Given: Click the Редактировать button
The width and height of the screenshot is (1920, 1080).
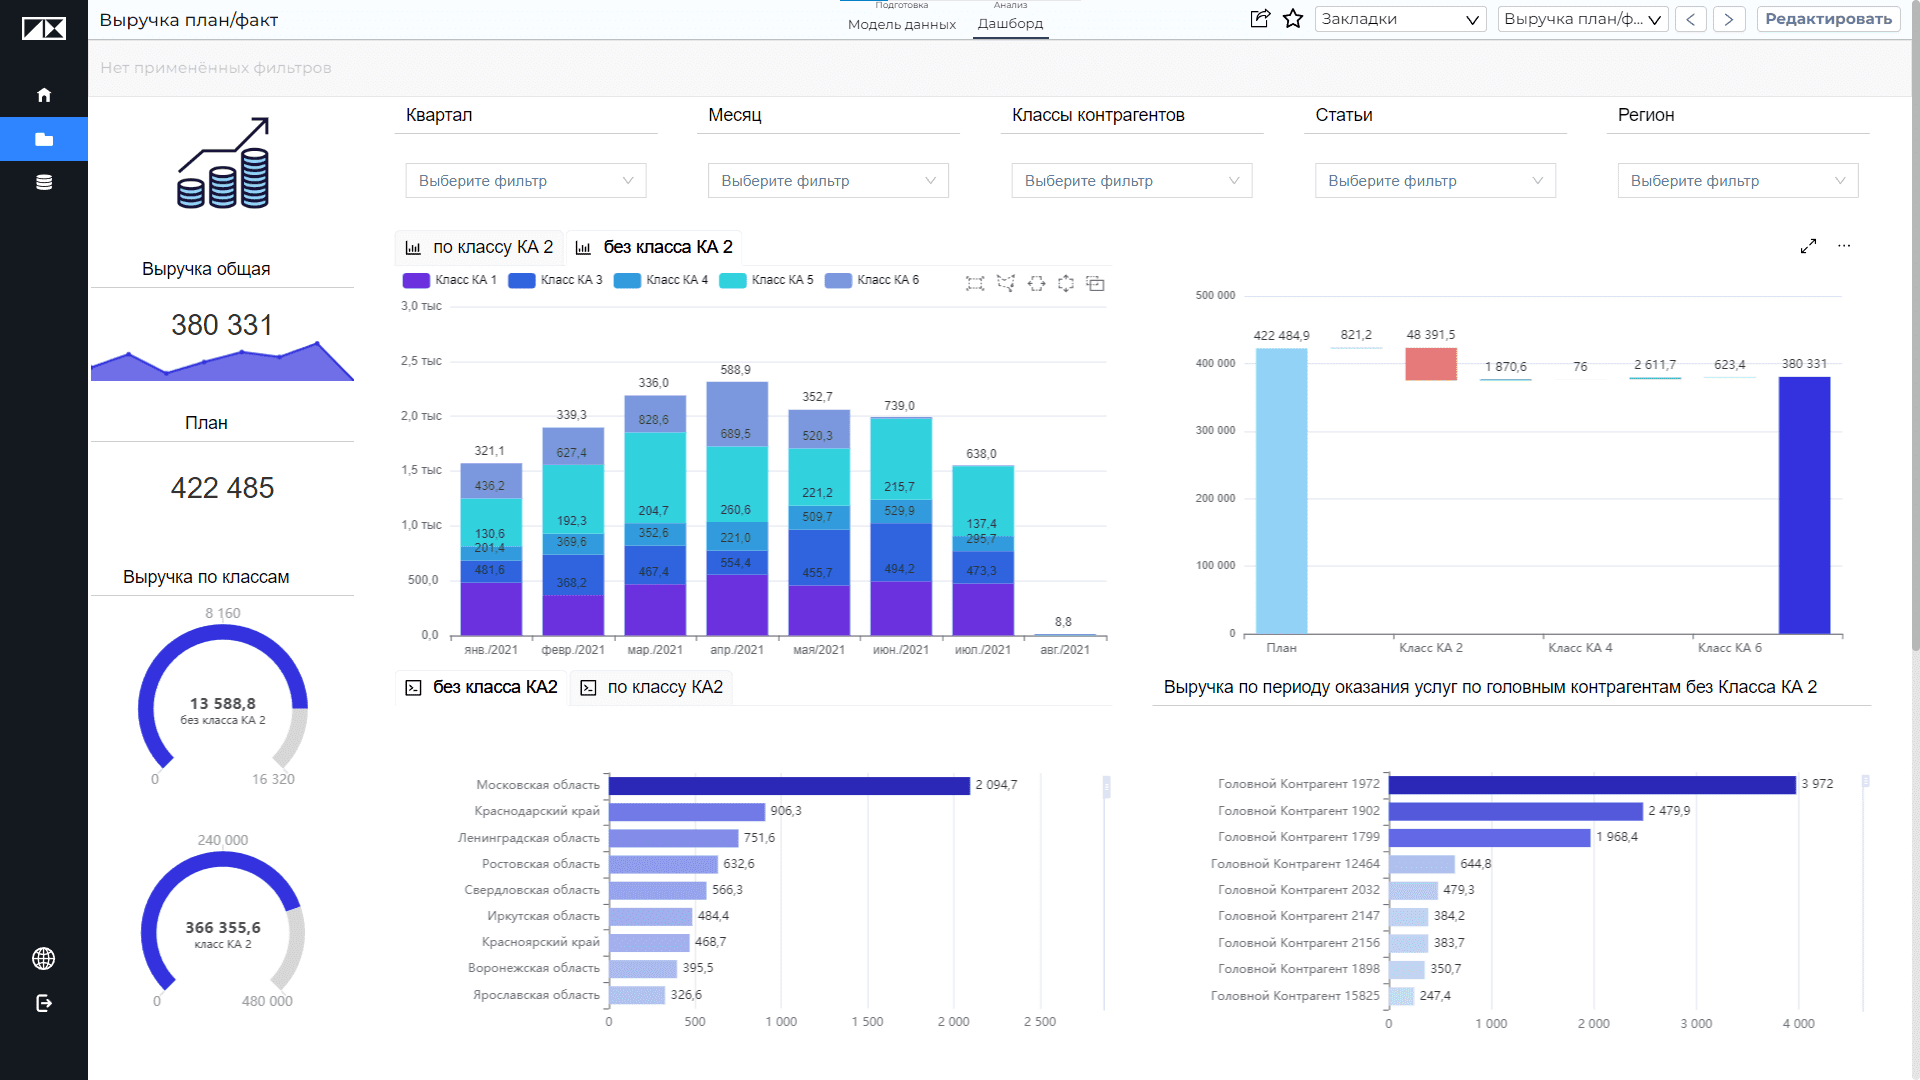Looking at the screenshot, I should (1828, 19).
